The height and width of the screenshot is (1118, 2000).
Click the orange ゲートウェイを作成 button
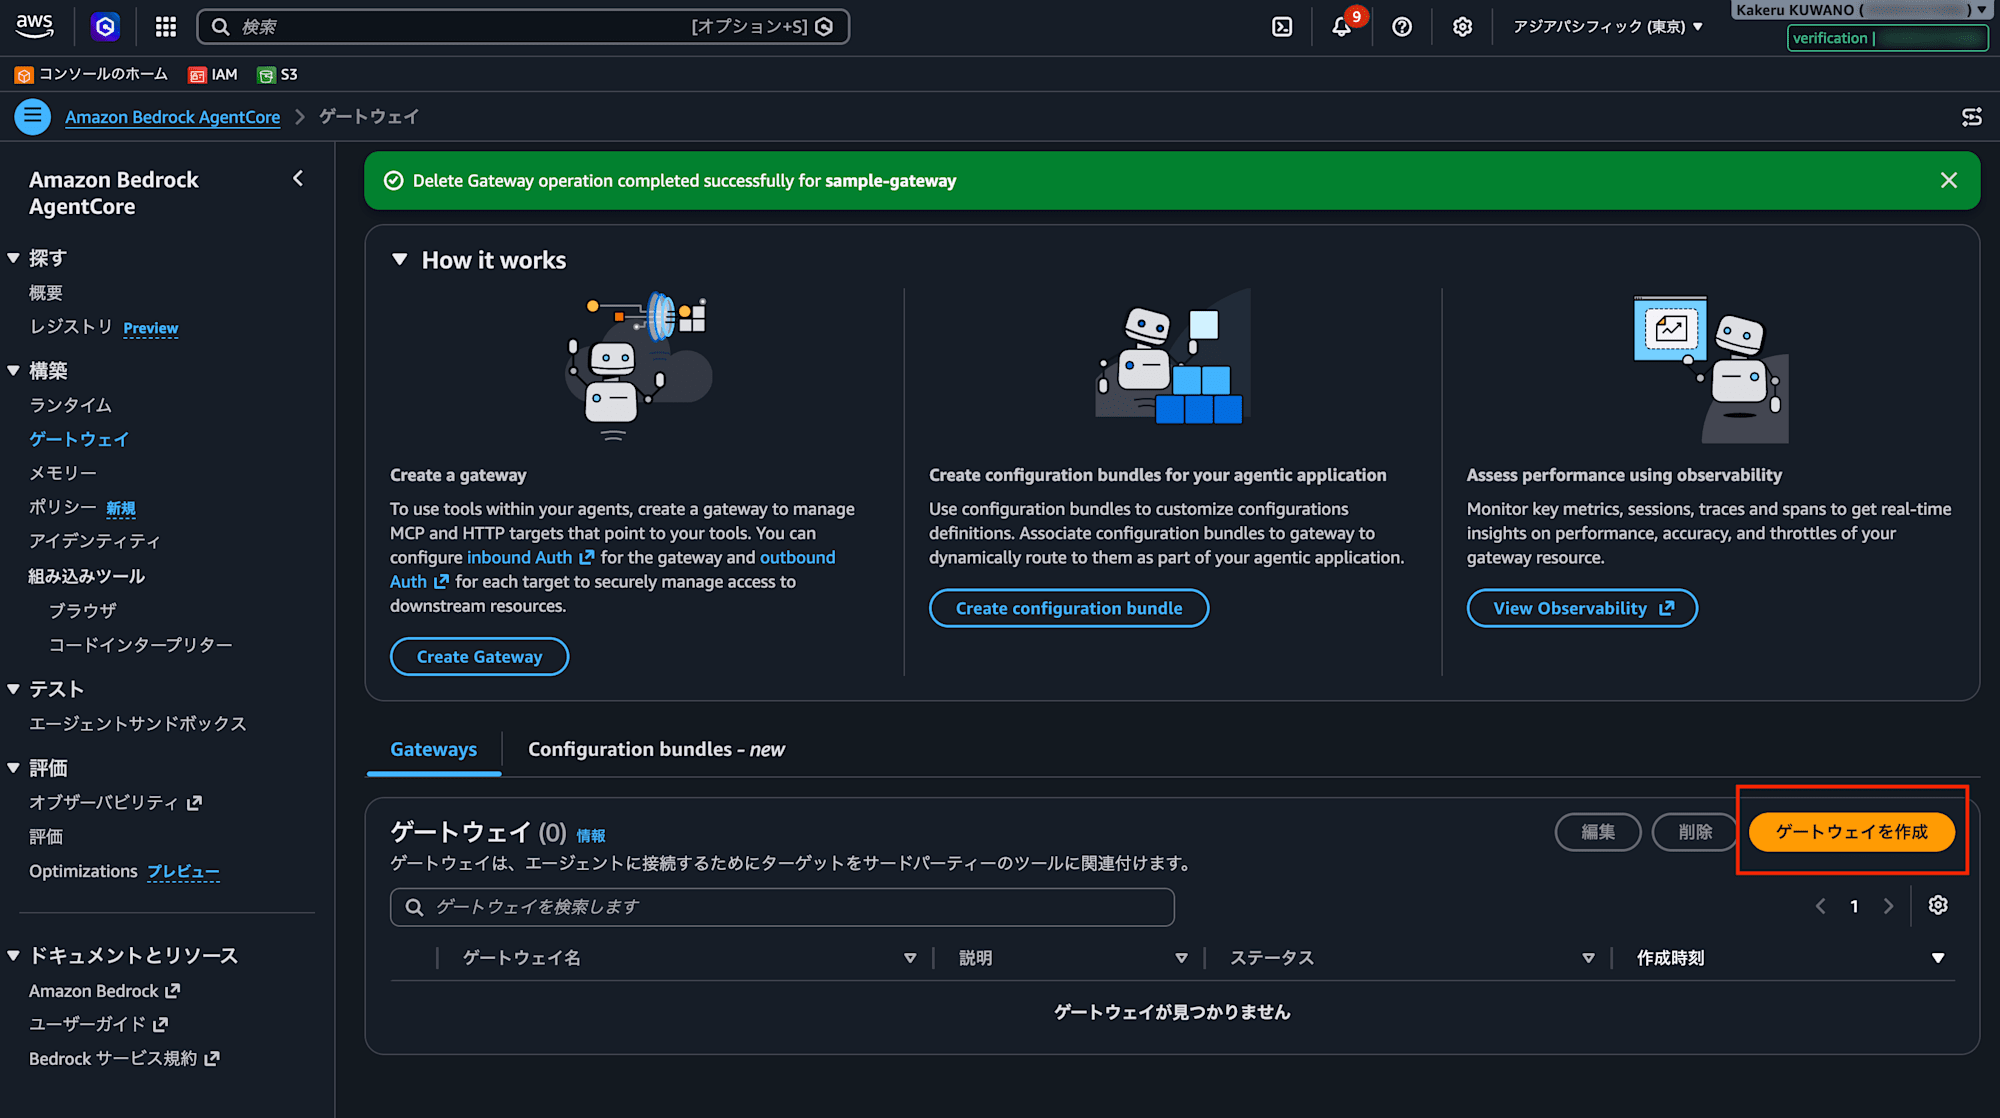1851,832
